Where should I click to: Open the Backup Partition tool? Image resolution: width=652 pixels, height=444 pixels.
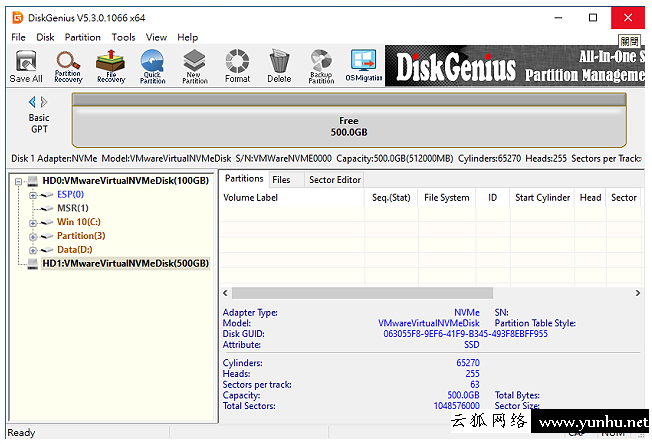321,67
